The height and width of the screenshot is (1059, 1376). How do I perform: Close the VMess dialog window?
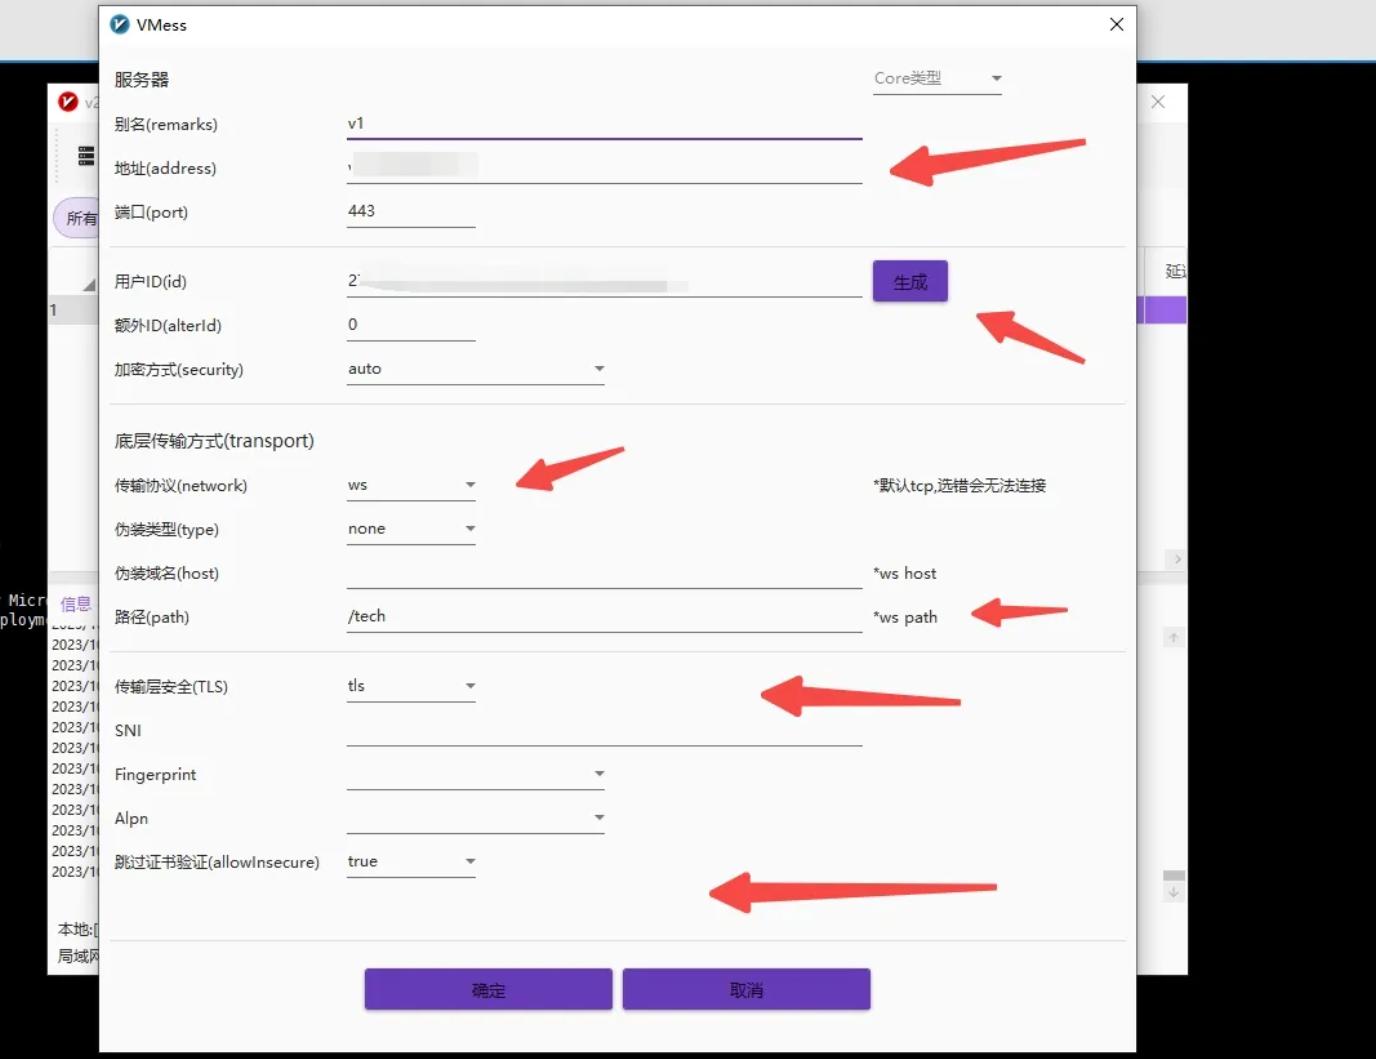click(1117, 25)
